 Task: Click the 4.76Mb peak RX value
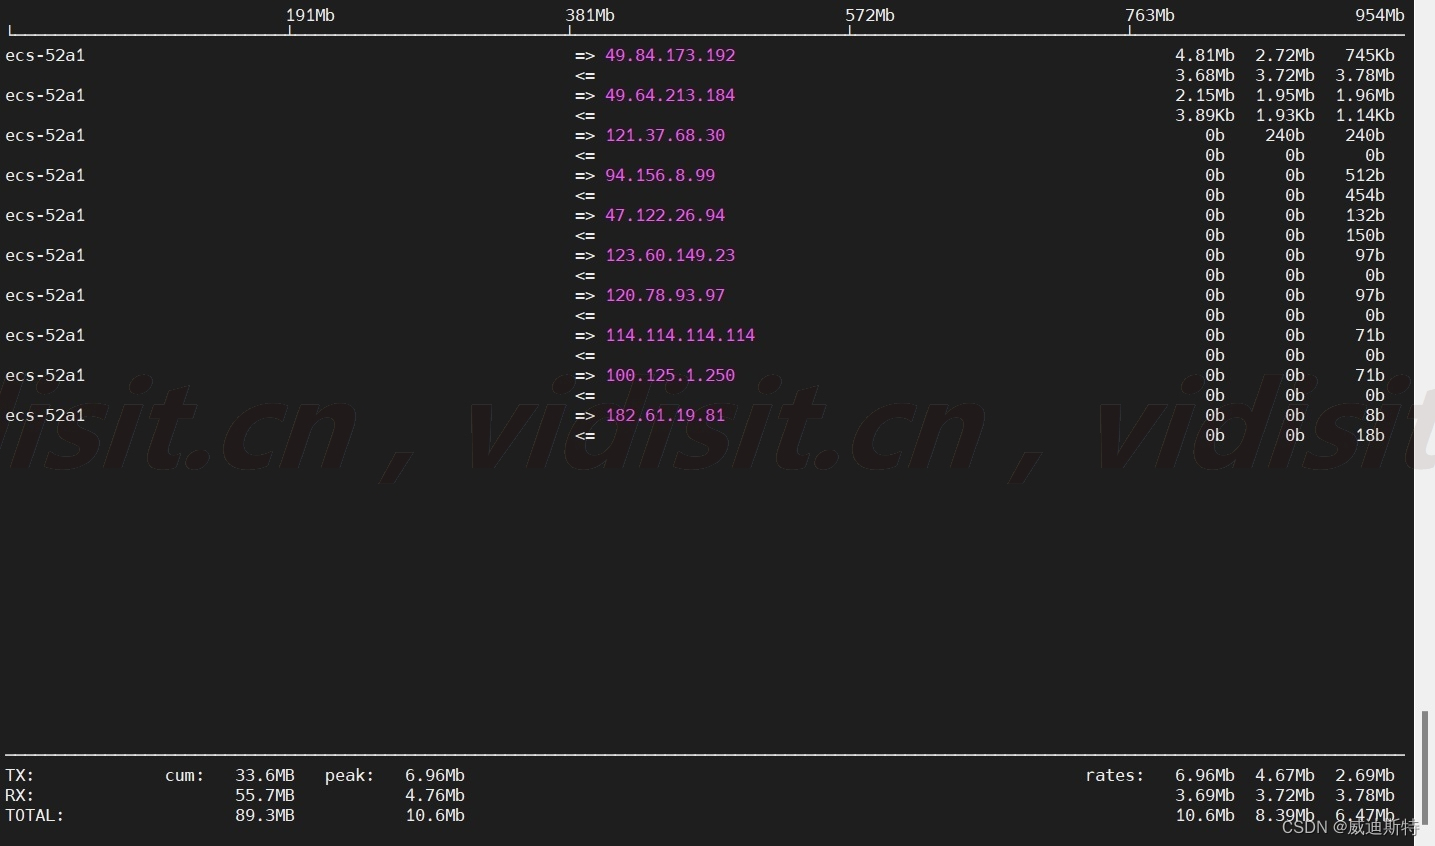point(435,795)
